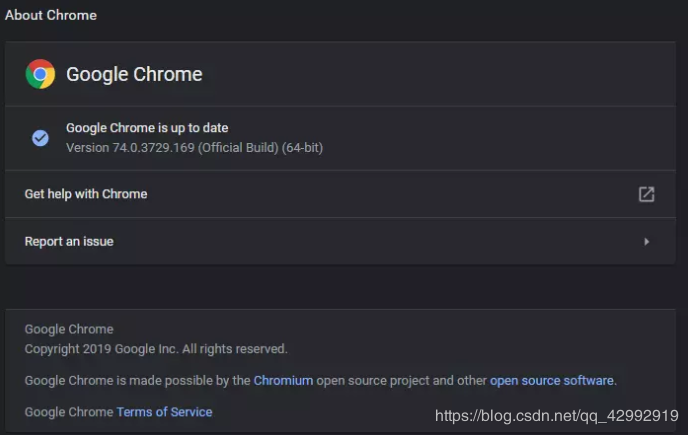Open the Terms of Service link
Viewport: 688px width, 435px height.
point(164,411)
